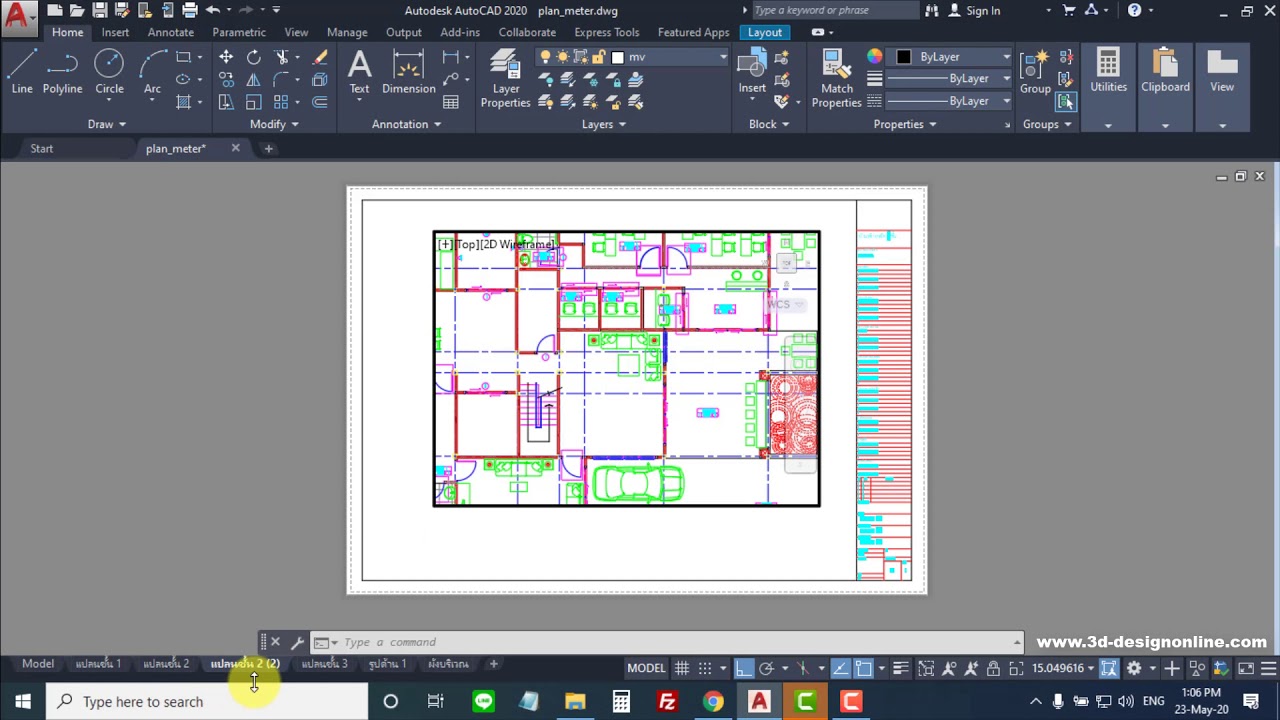Open the Manage ribbon tab
The image size is (1280, 720).
[347, 32]
